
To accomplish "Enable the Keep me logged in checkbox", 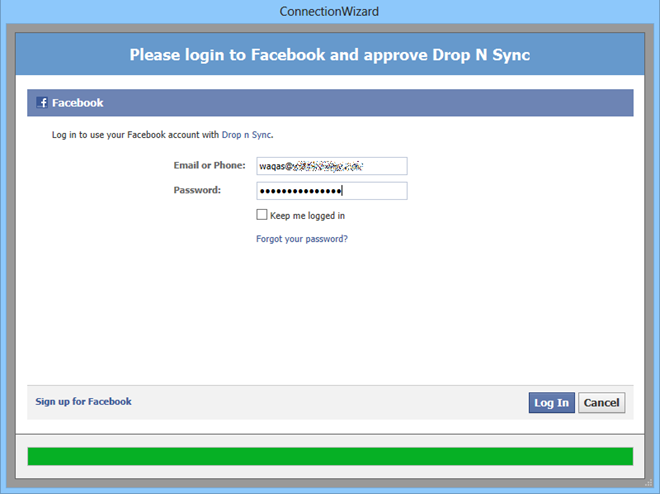I will click(x=262, y=215).
